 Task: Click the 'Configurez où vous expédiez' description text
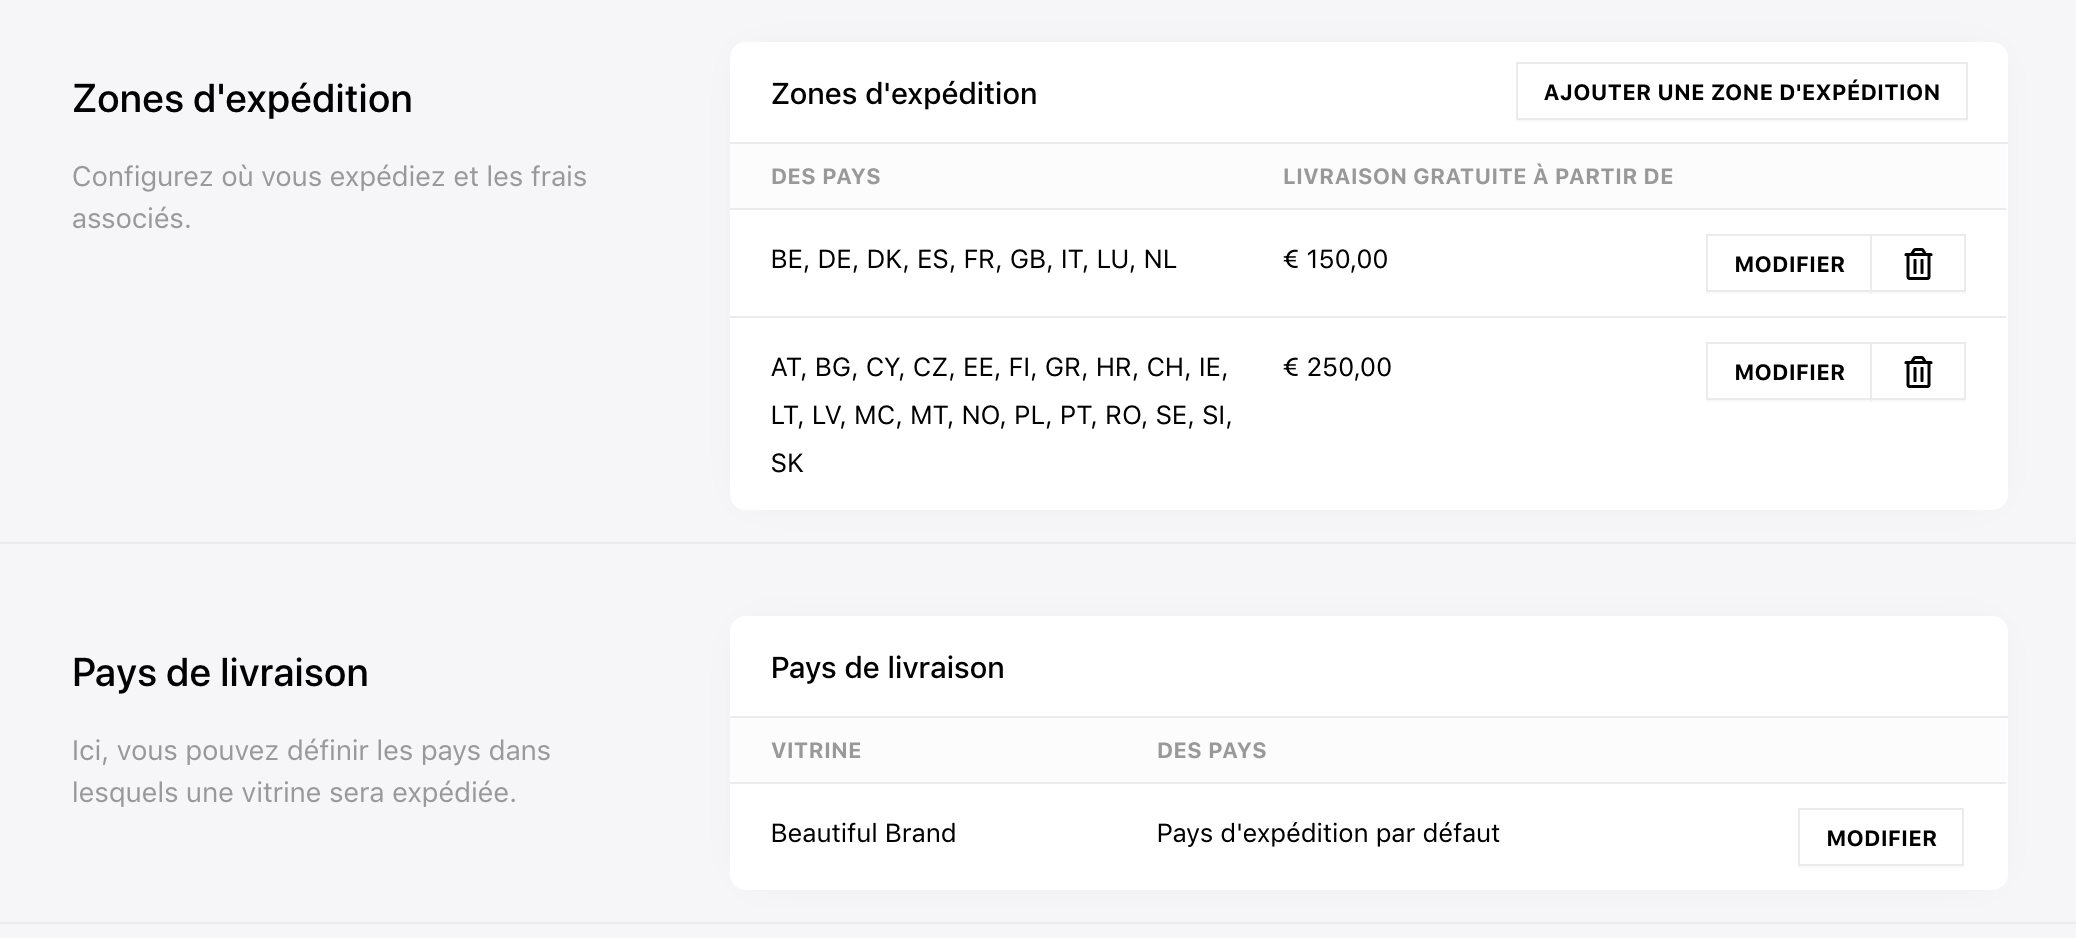pyautogui.click(x=329, y=198)
